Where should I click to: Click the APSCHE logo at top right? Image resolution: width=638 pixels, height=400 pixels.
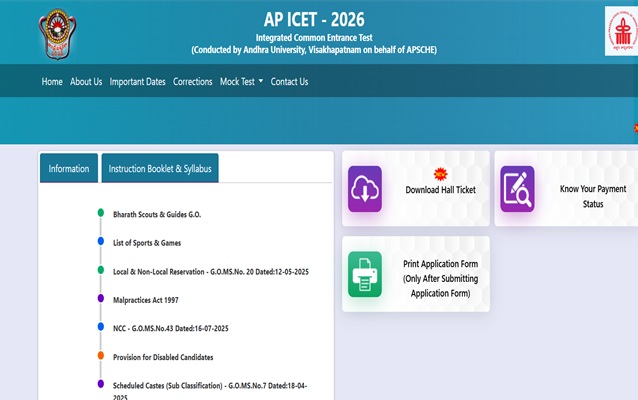click(622, 31)
